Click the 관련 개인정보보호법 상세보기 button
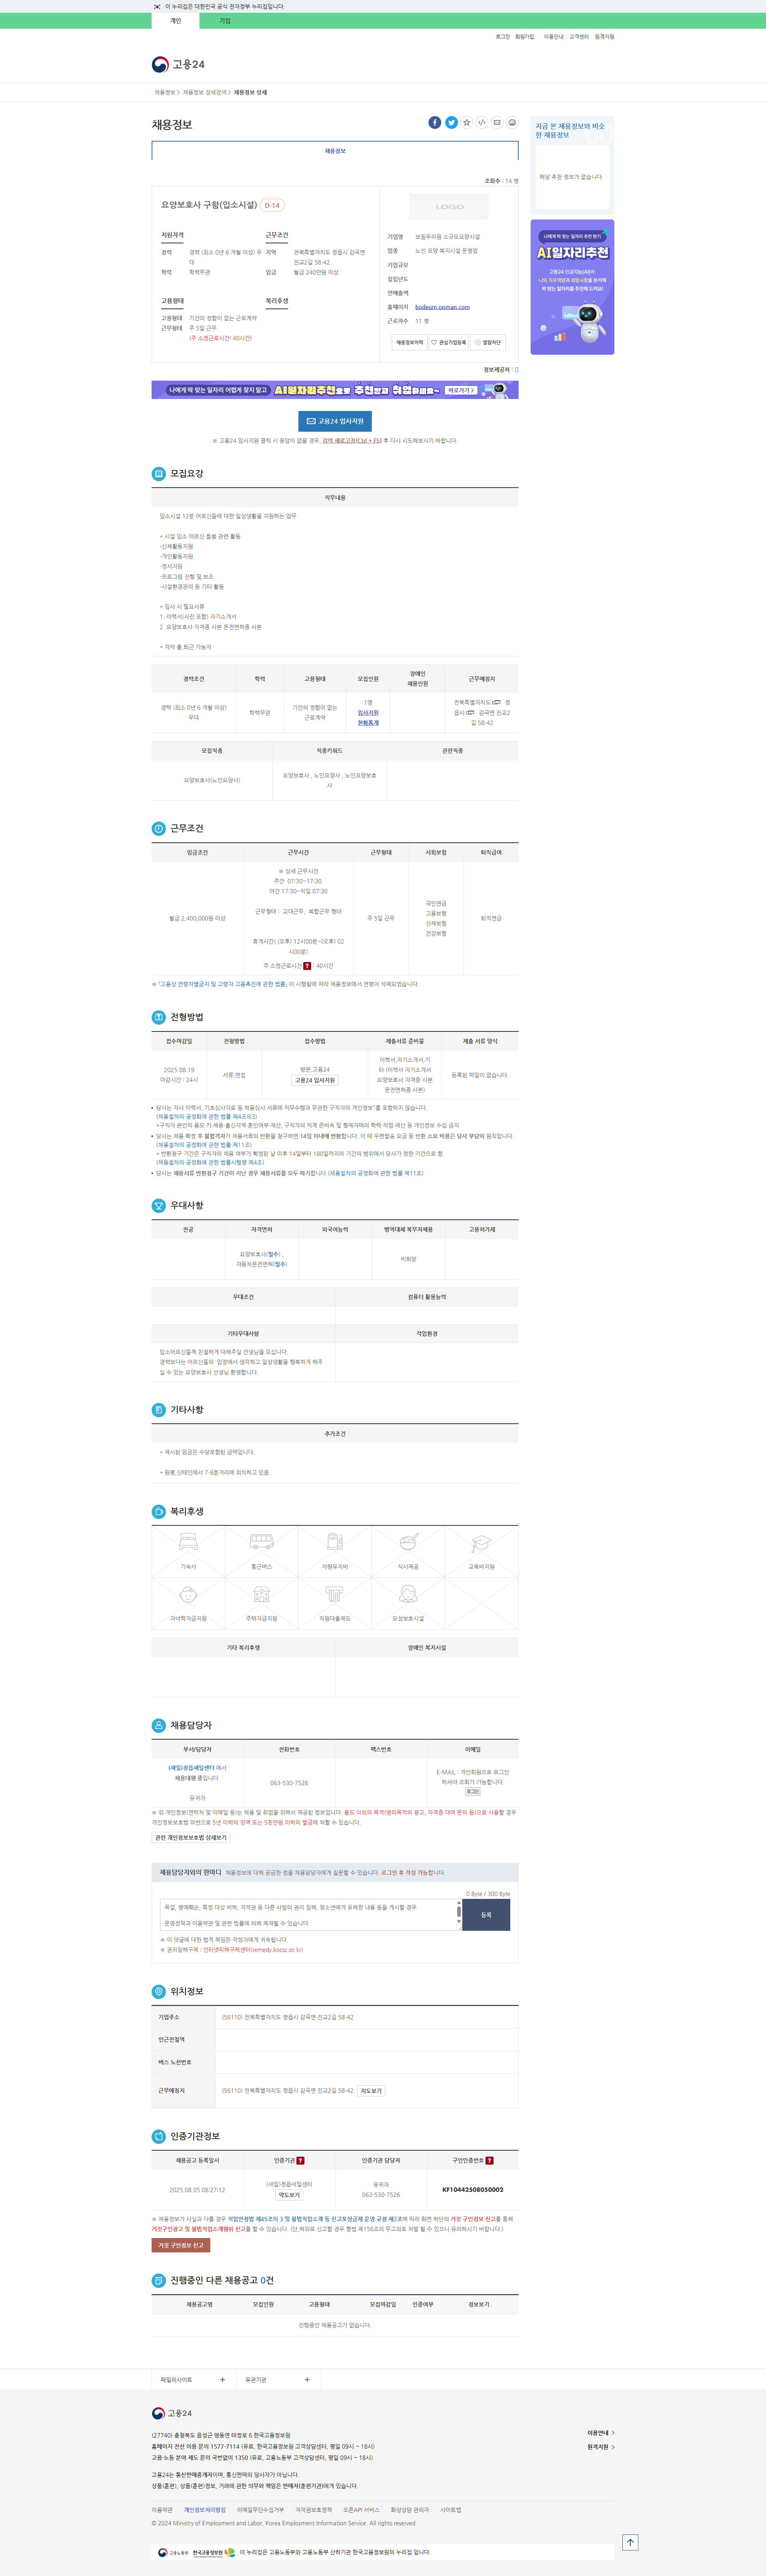 (x=191, y=1838)
